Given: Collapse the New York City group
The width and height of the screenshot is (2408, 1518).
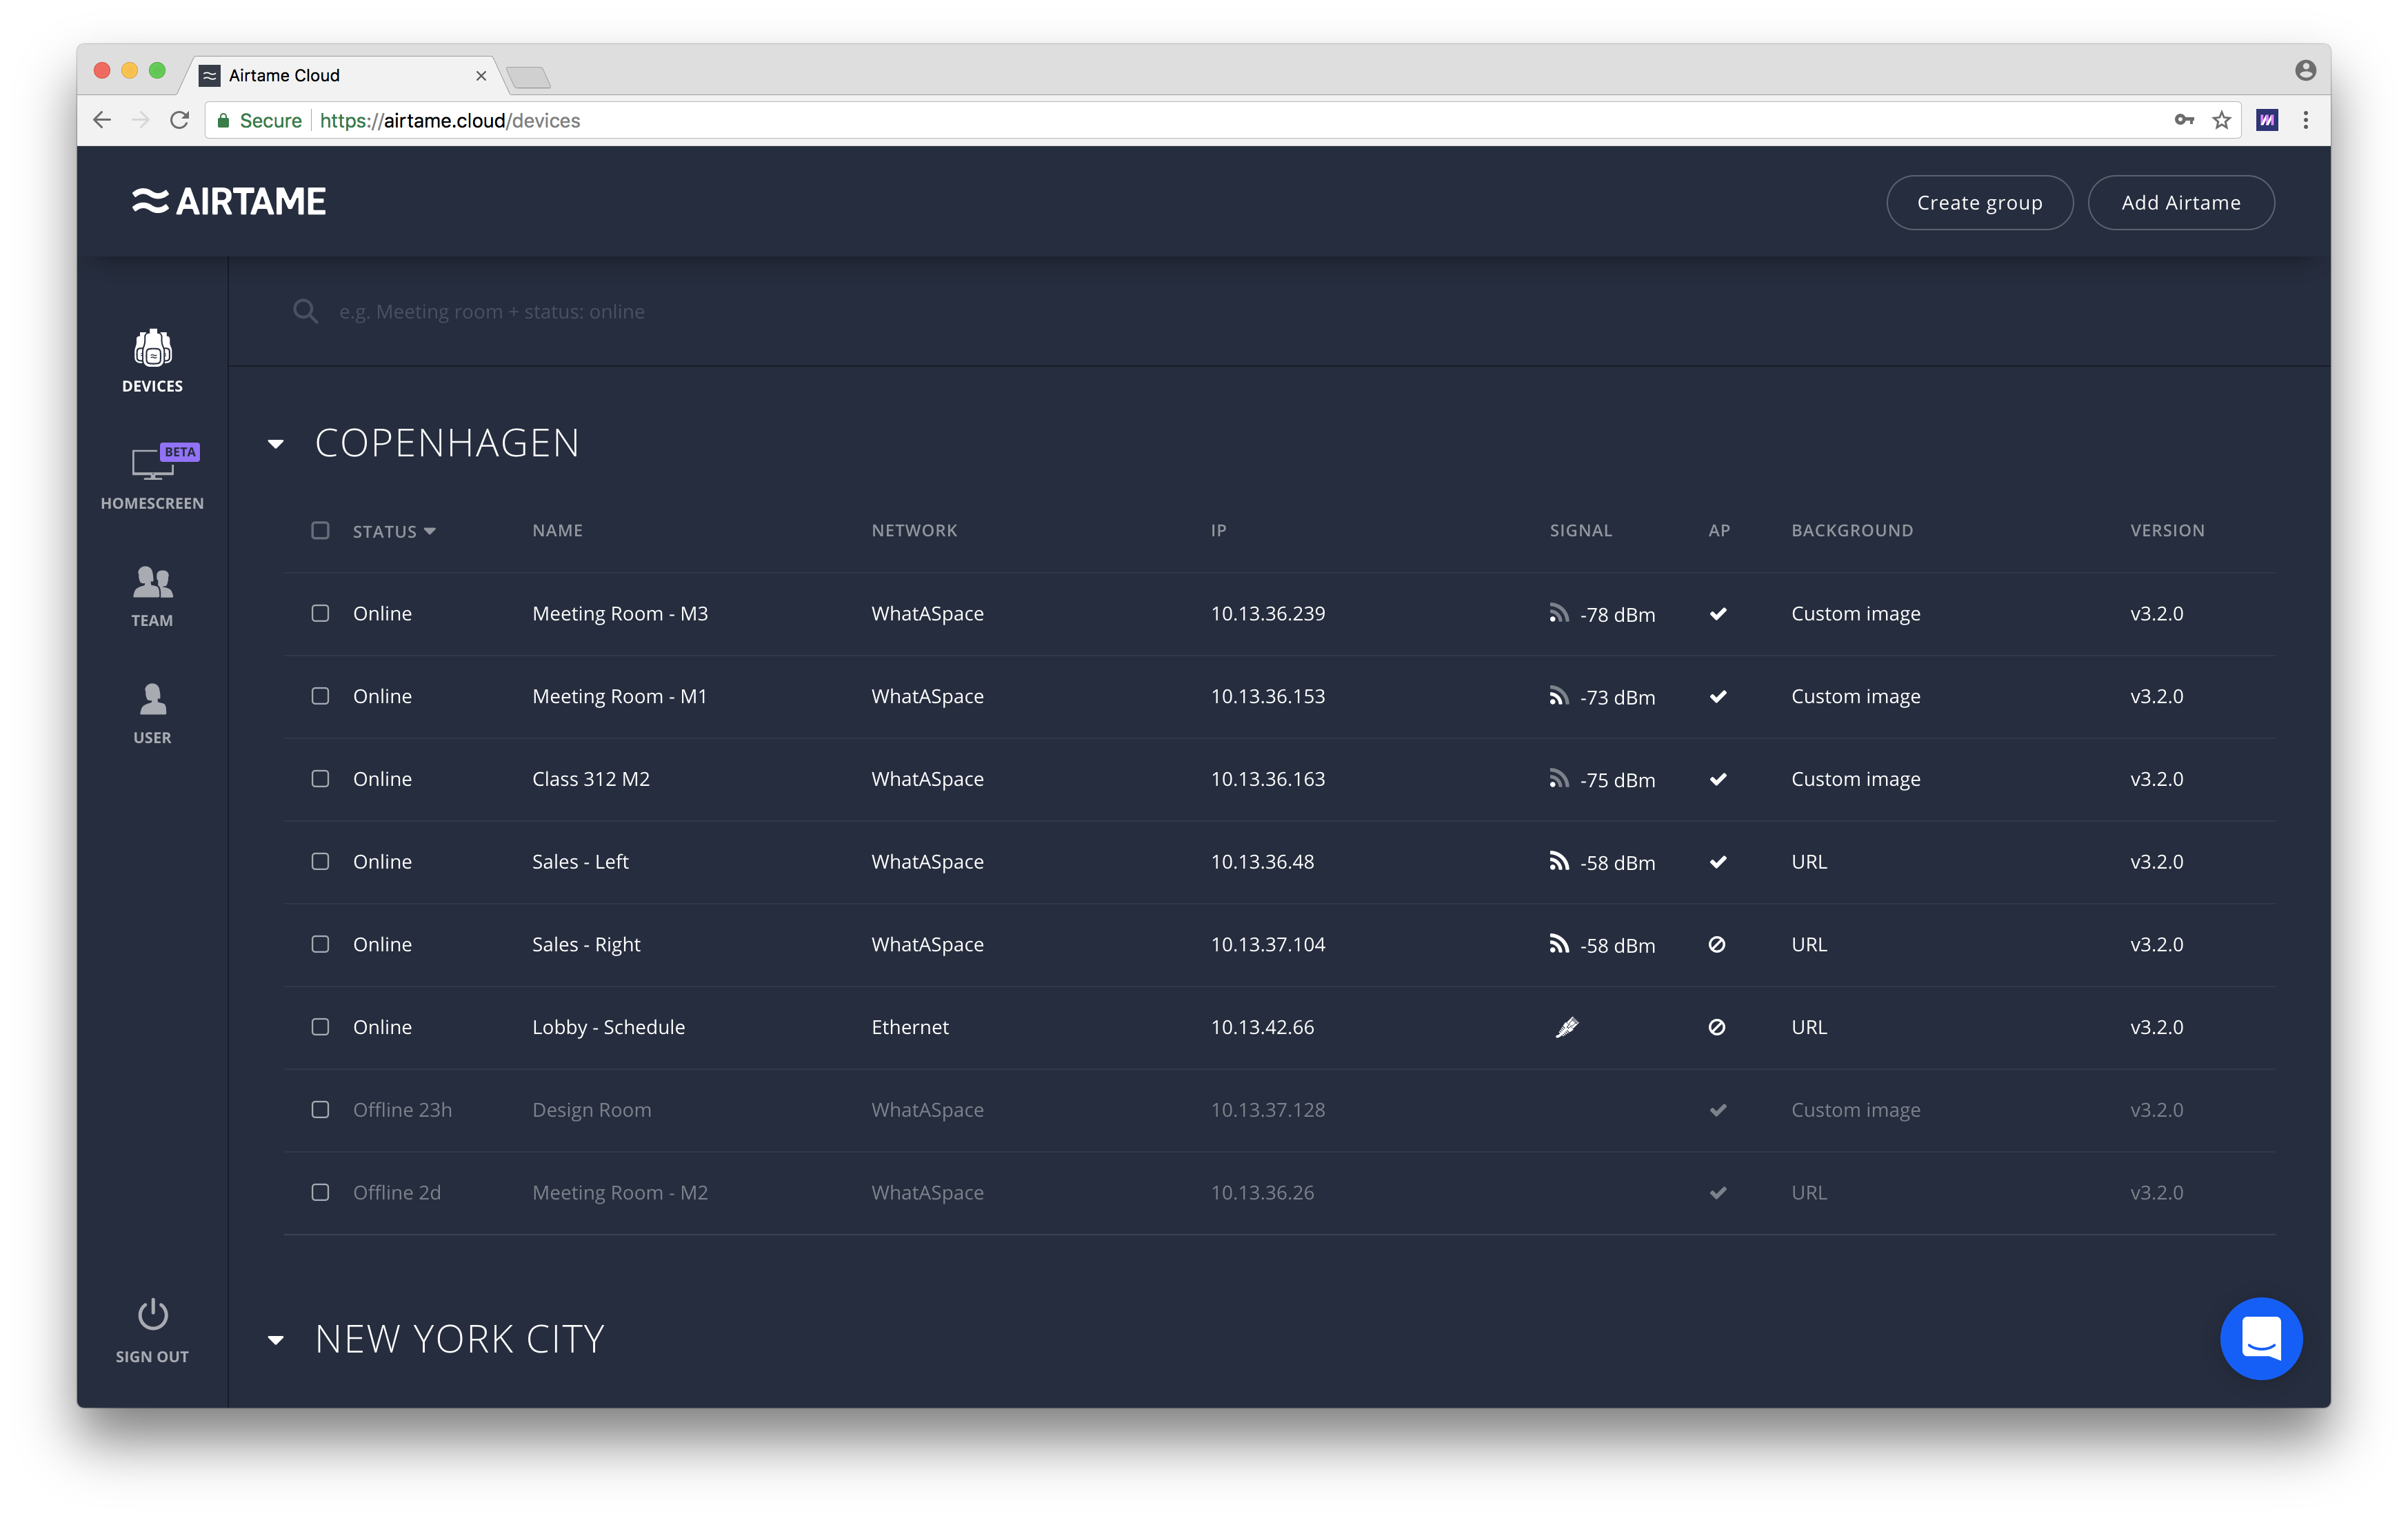Looking at the screenshot, I should (276, 1340).
